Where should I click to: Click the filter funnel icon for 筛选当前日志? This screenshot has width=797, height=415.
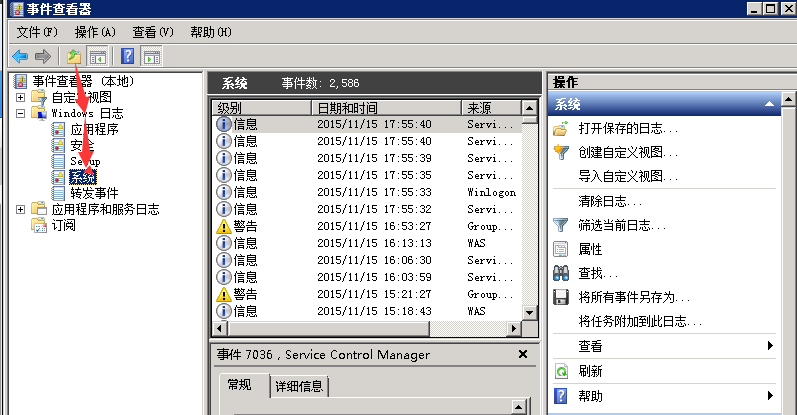click(561, 226)
